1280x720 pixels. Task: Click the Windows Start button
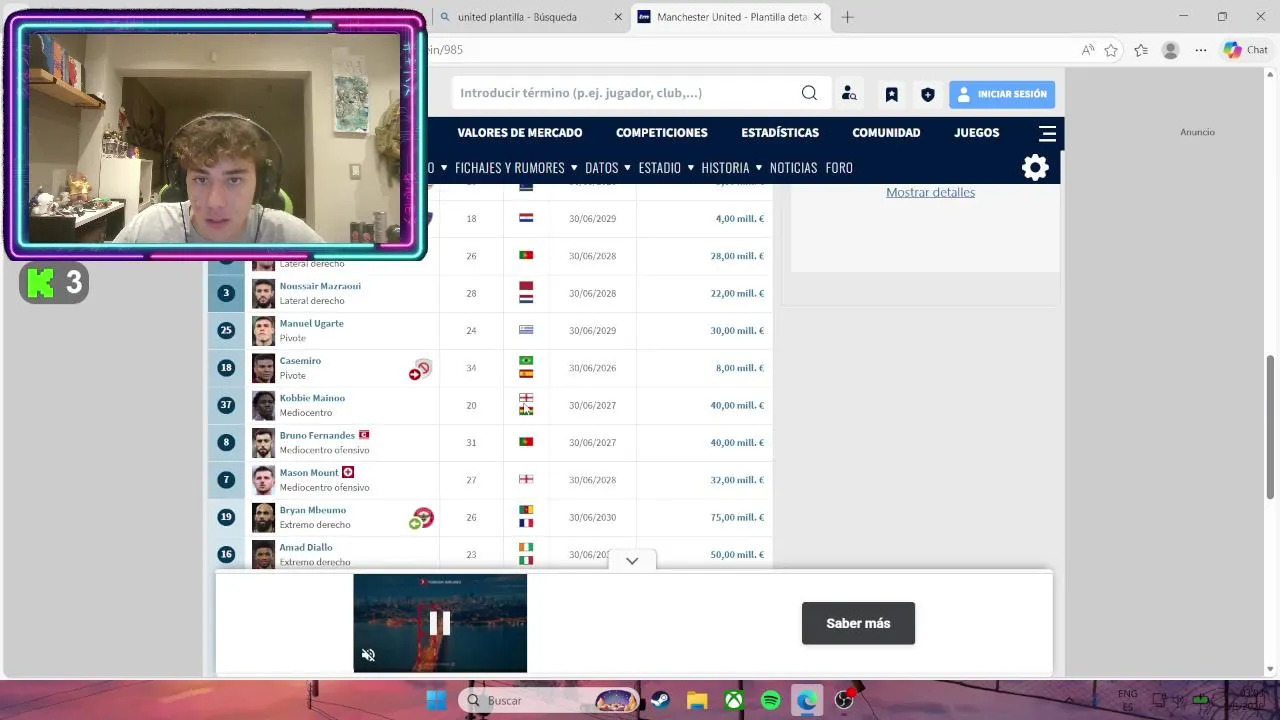[x=436, y=701]
